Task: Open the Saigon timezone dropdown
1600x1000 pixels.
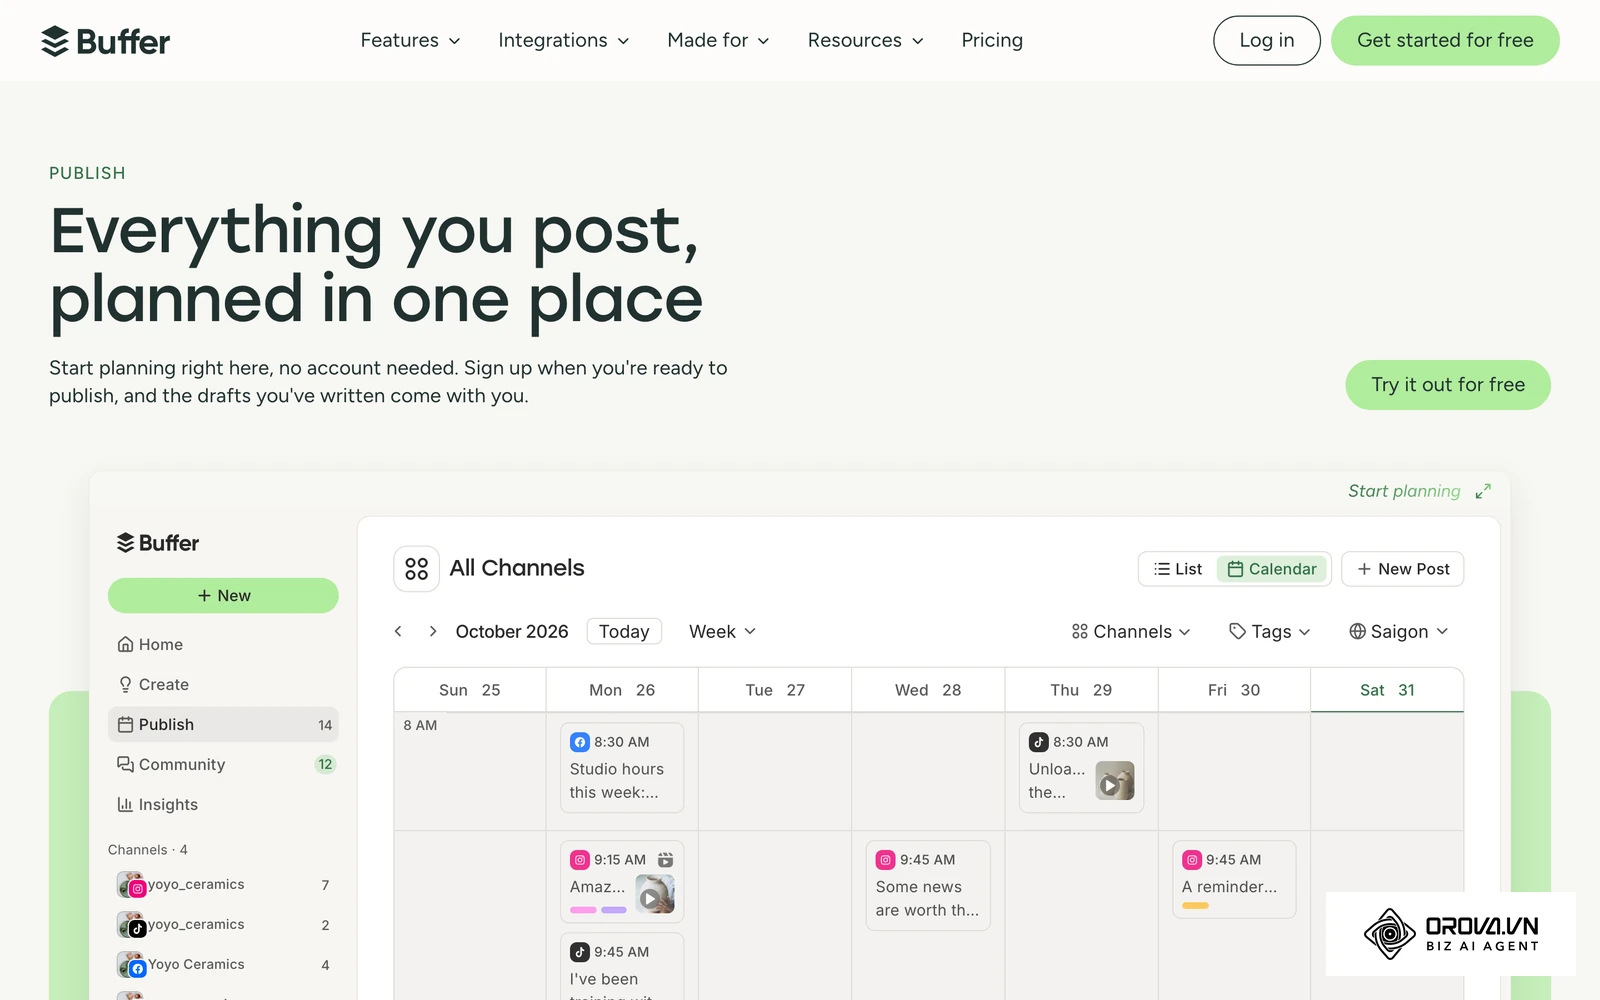Action: 1399,631
